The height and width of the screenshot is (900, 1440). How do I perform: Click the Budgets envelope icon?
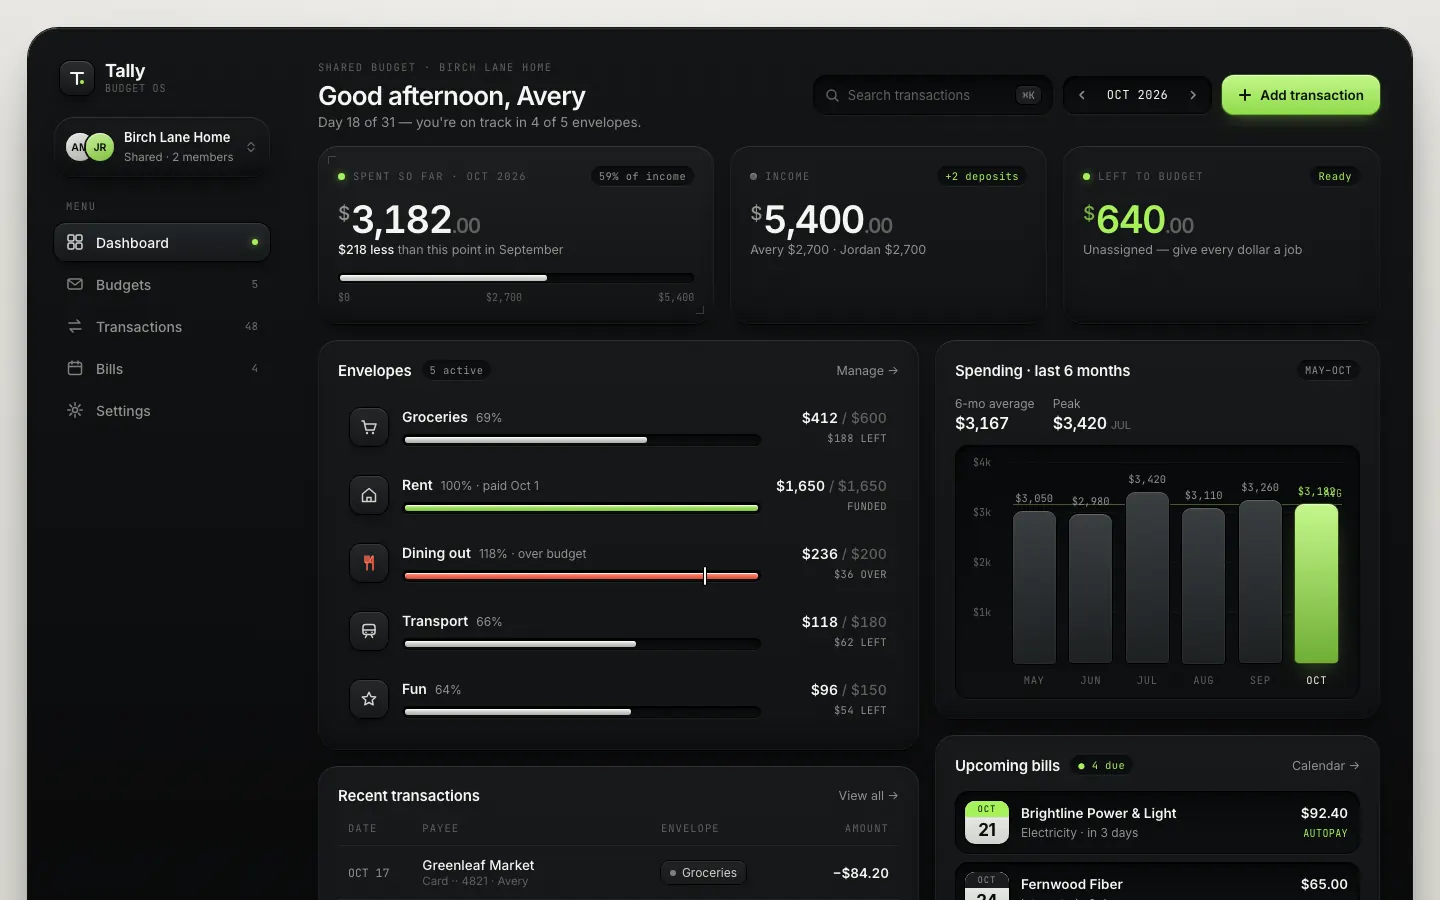click(75, 284)
